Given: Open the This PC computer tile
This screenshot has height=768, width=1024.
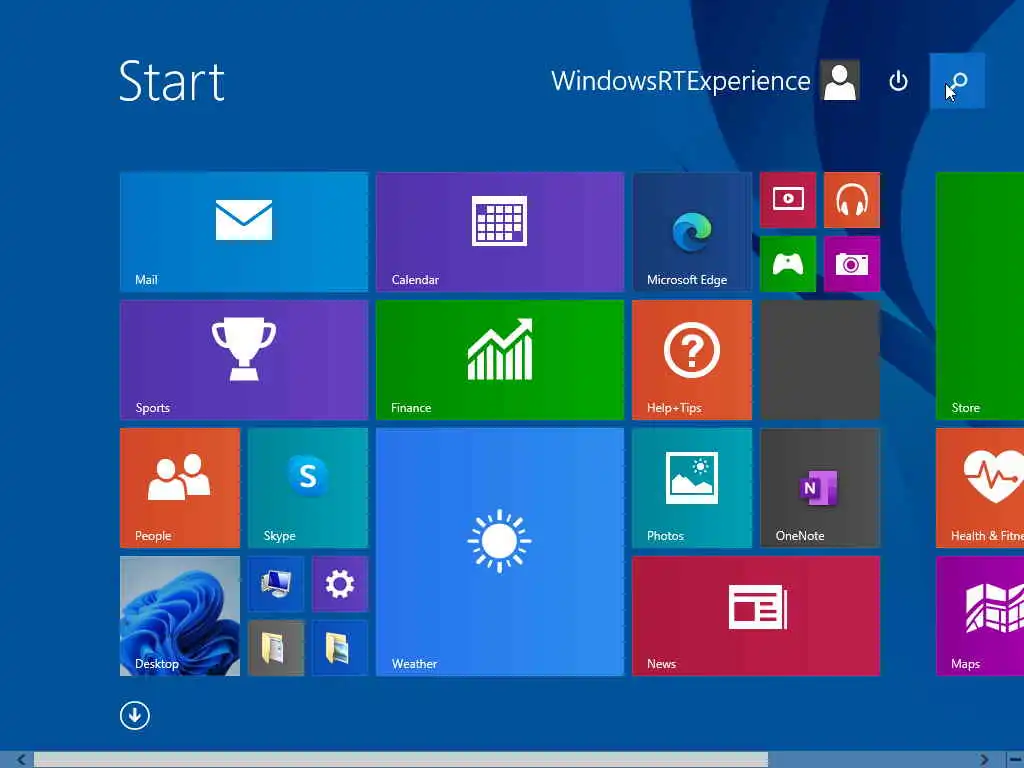Looking at the screenshot, I should tap(276, 584).
